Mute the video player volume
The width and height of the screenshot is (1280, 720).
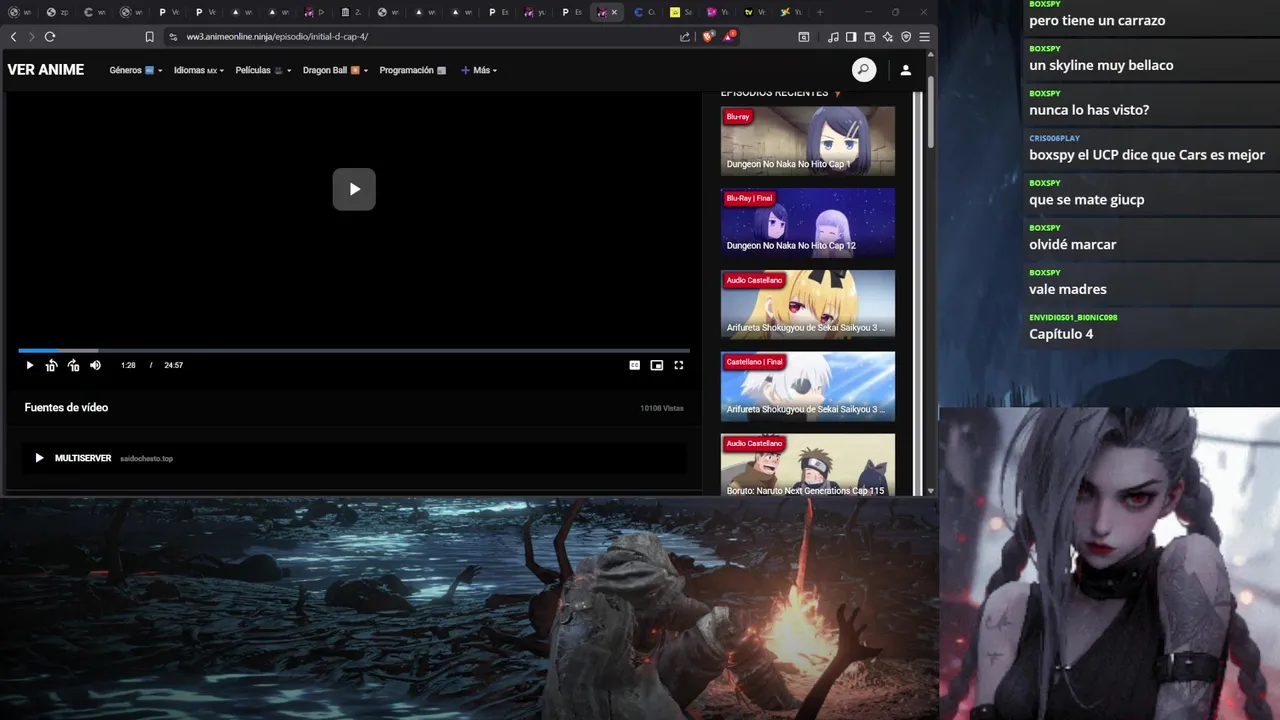click(95, 366)
